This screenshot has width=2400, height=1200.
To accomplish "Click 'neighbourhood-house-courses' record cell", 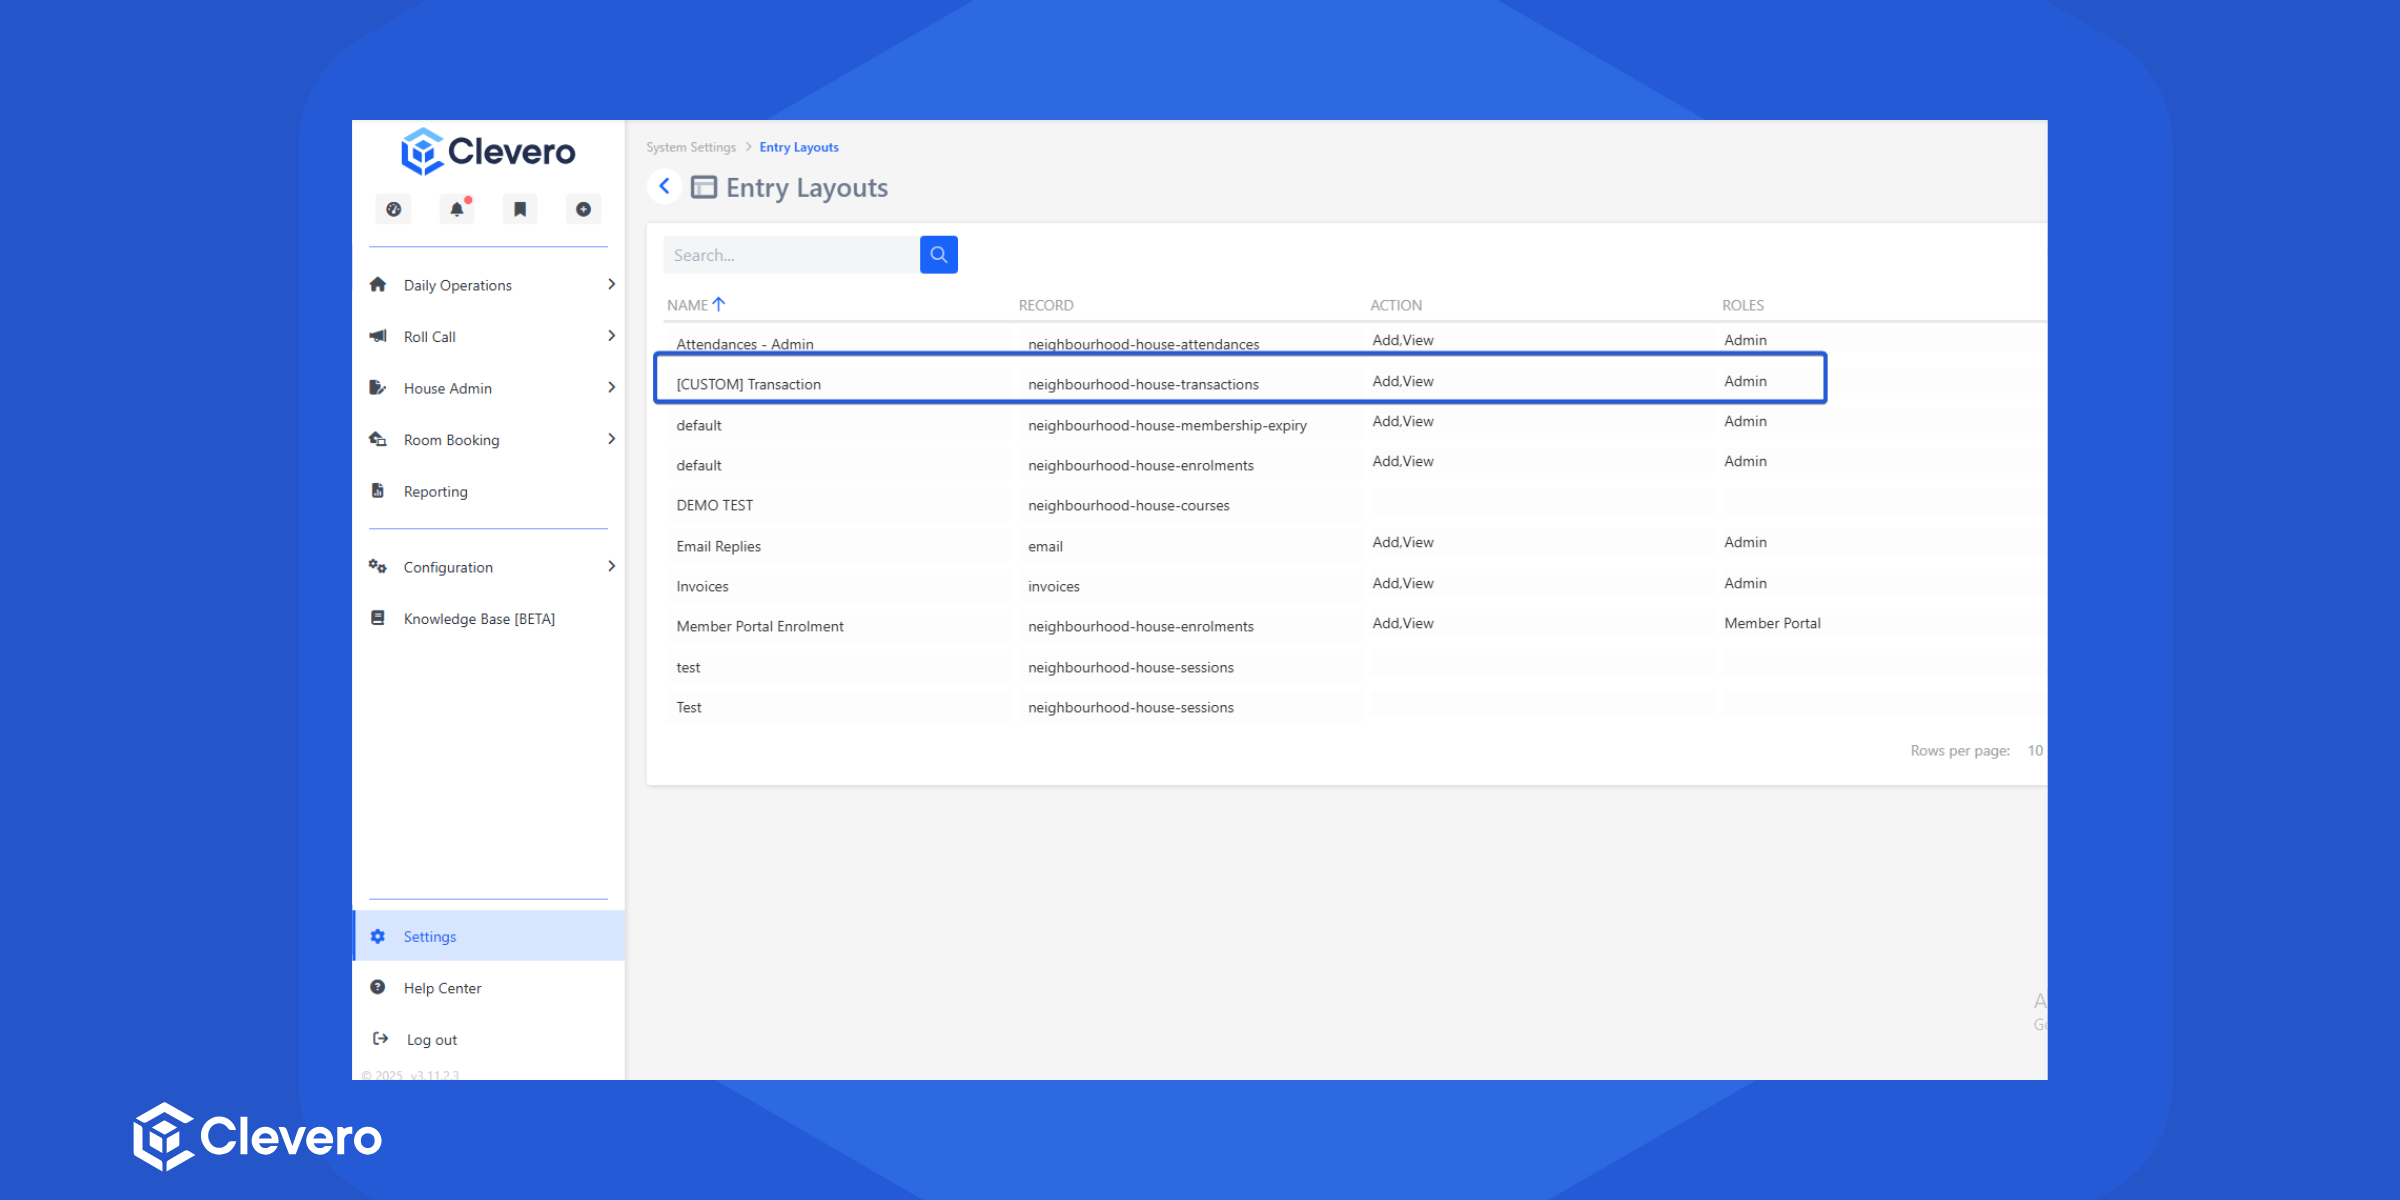I will pos(1129,505).
